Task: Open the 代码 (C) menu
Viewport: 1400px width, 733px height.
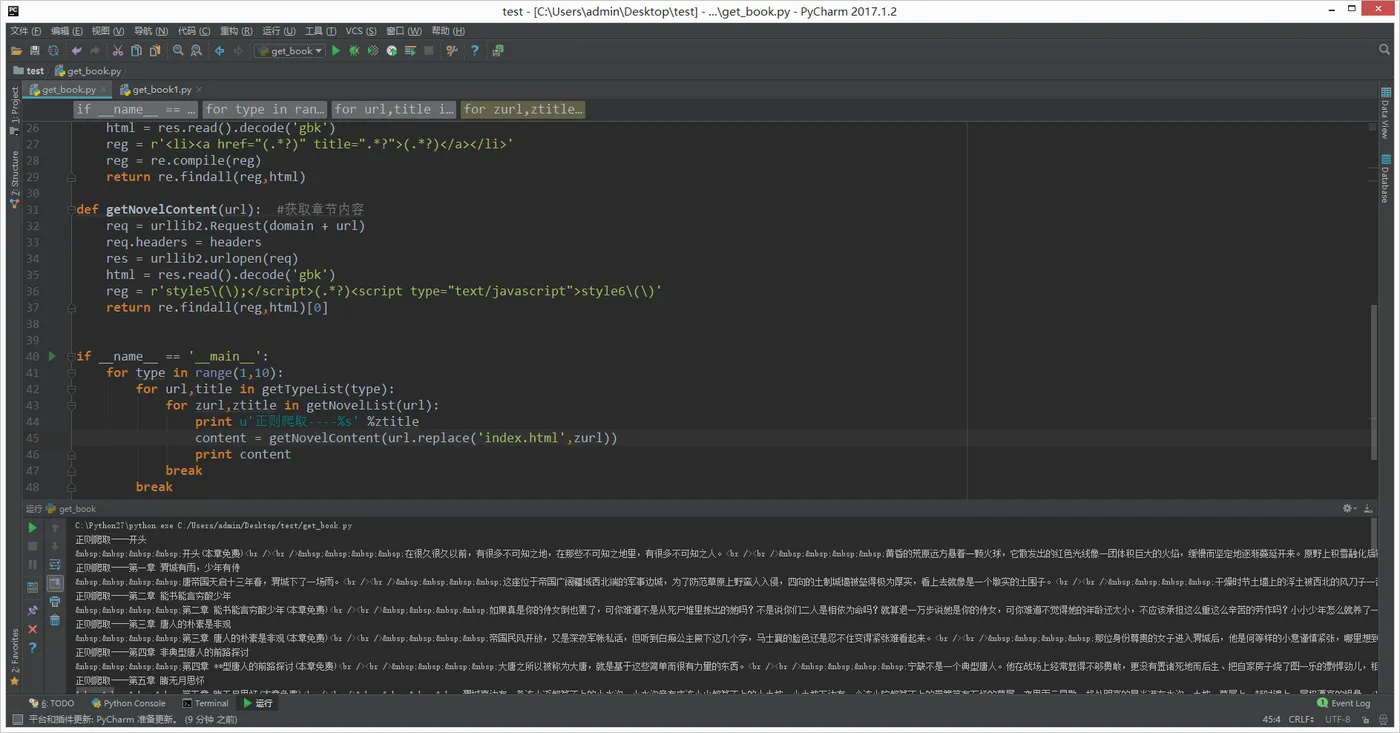Action: click(x=194, y=31)
